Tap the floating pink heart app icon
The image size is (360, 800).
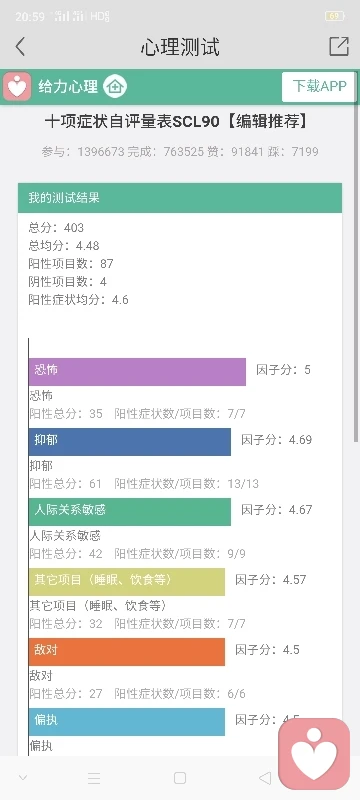pyautogui.click(x=314, y=754)
